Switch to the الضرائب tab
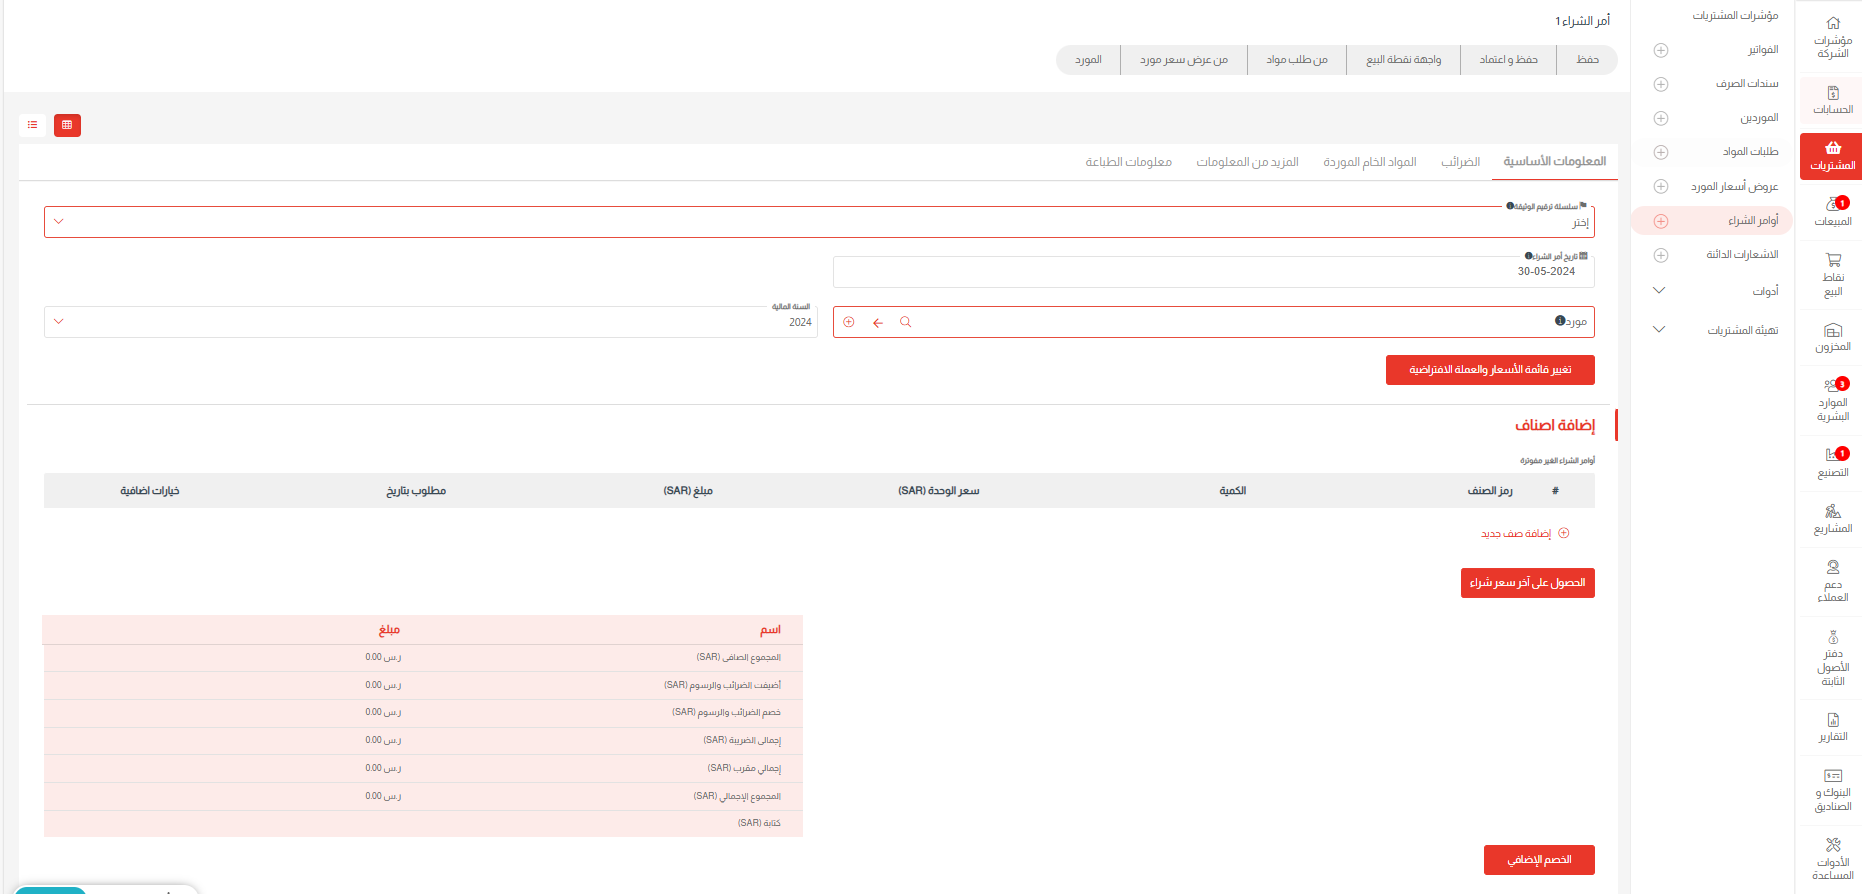The image size is (1862, 894). [1460, 162]
